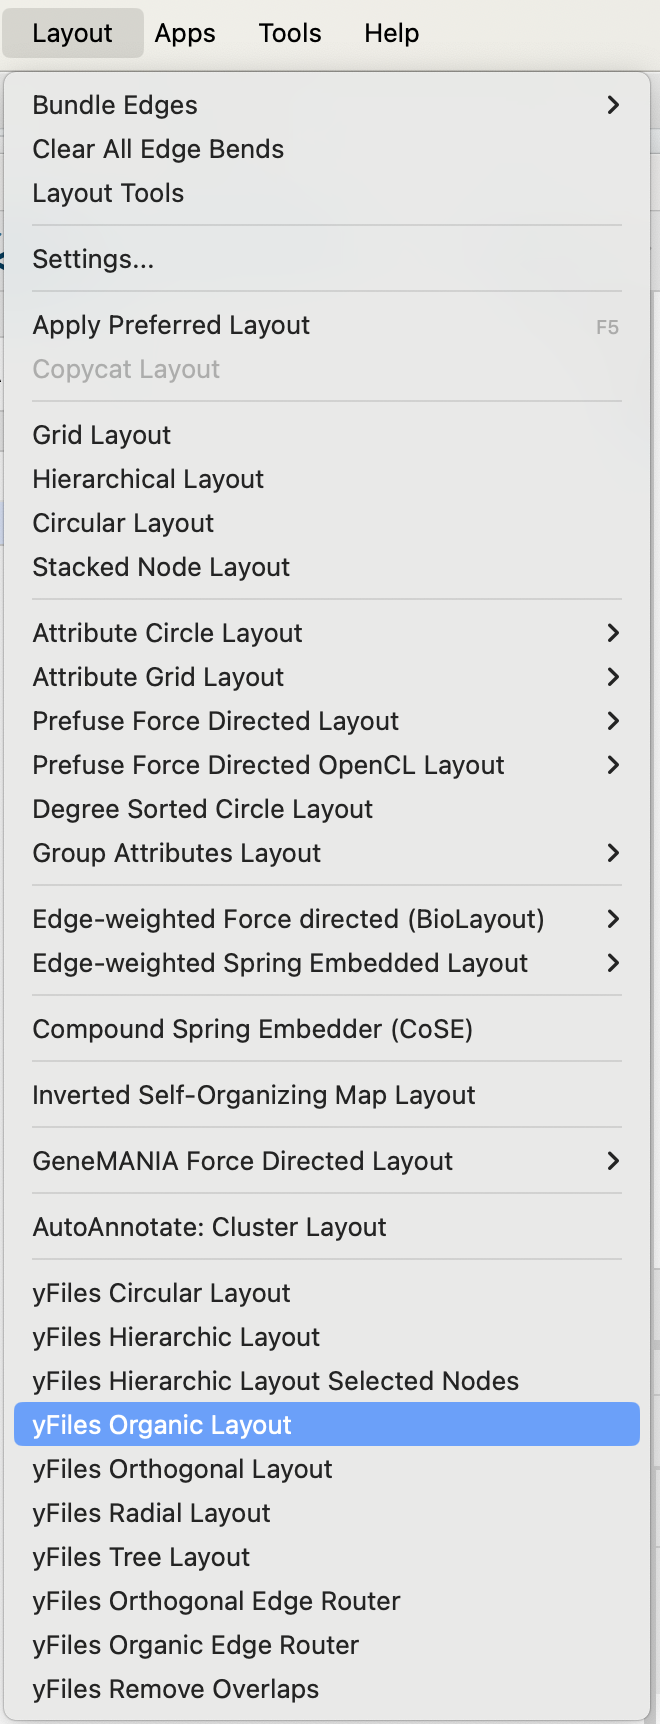Apply the Grid Layout
This screenshot has height=1724, width=660.
pos(101,435)
